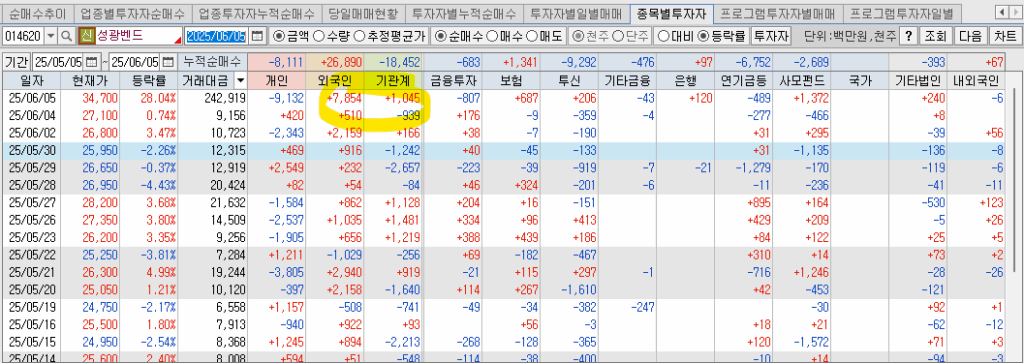The height and width of the screenshot is (363, 1024).
Task: Select the 매도 radio option
Action: click(x=532, y=36)
